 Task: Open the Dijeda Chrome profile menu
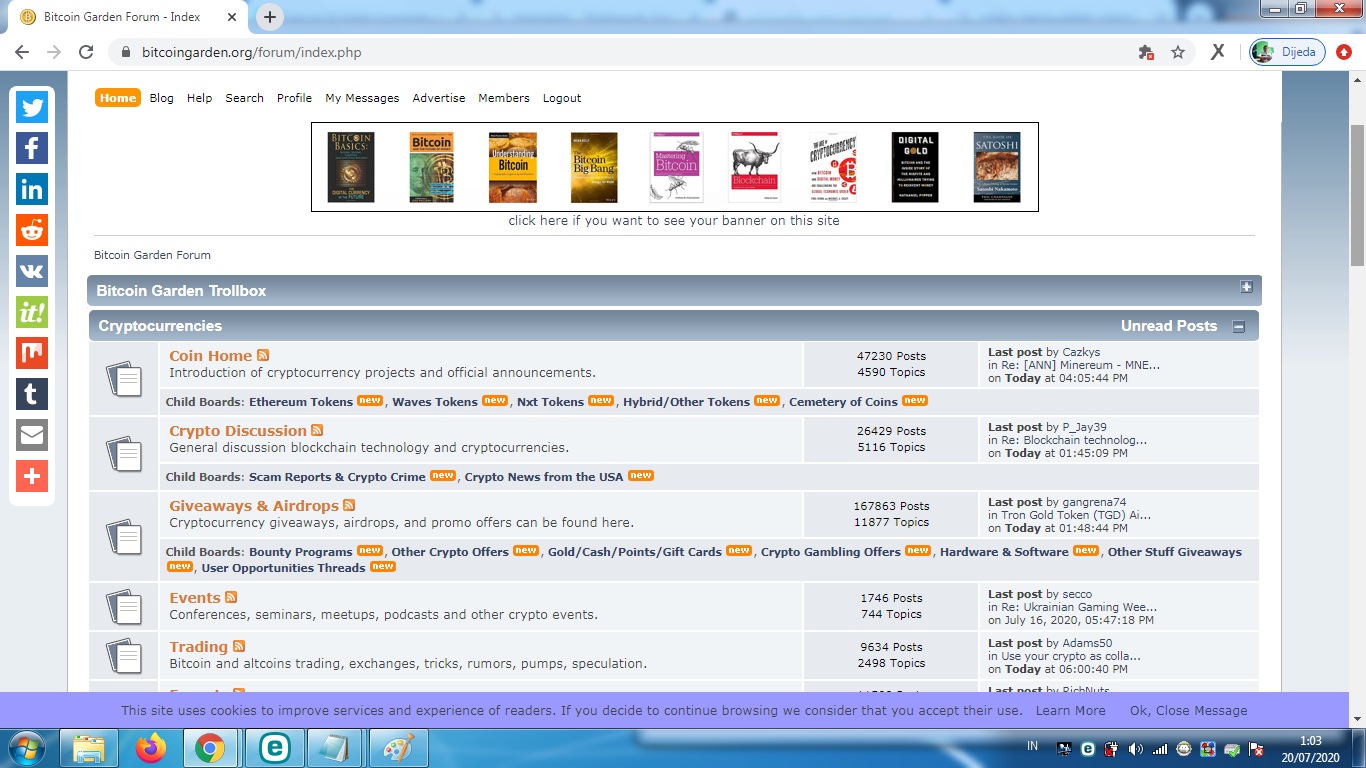[1288, 52]
